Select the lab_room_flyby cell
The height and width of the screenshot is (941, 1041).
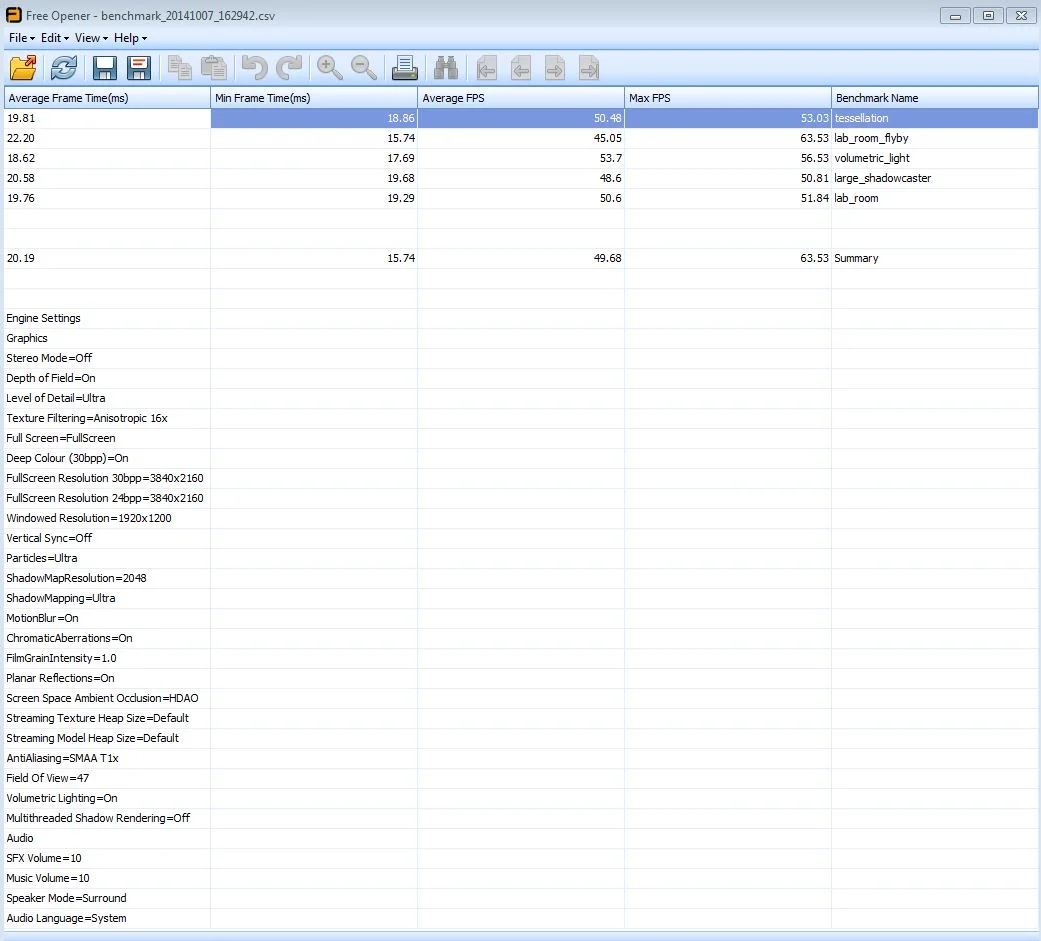point(934,138)
